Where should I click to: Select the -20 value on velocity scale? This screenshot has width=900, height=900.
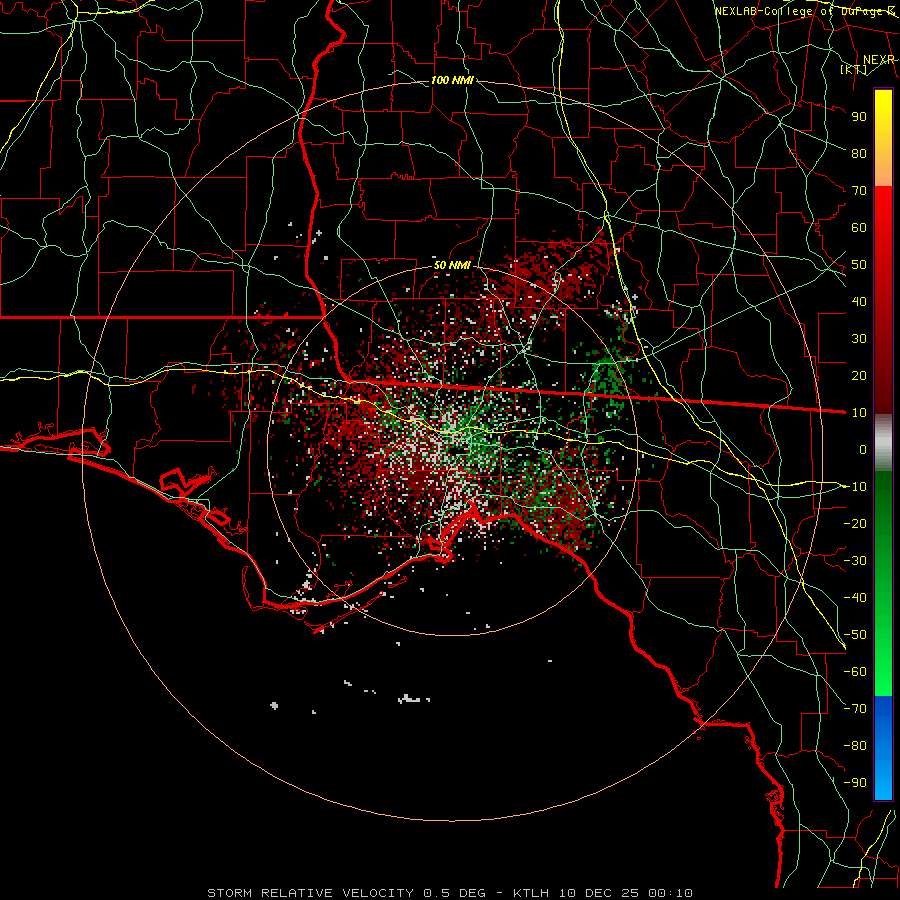[x=855, y=524]
